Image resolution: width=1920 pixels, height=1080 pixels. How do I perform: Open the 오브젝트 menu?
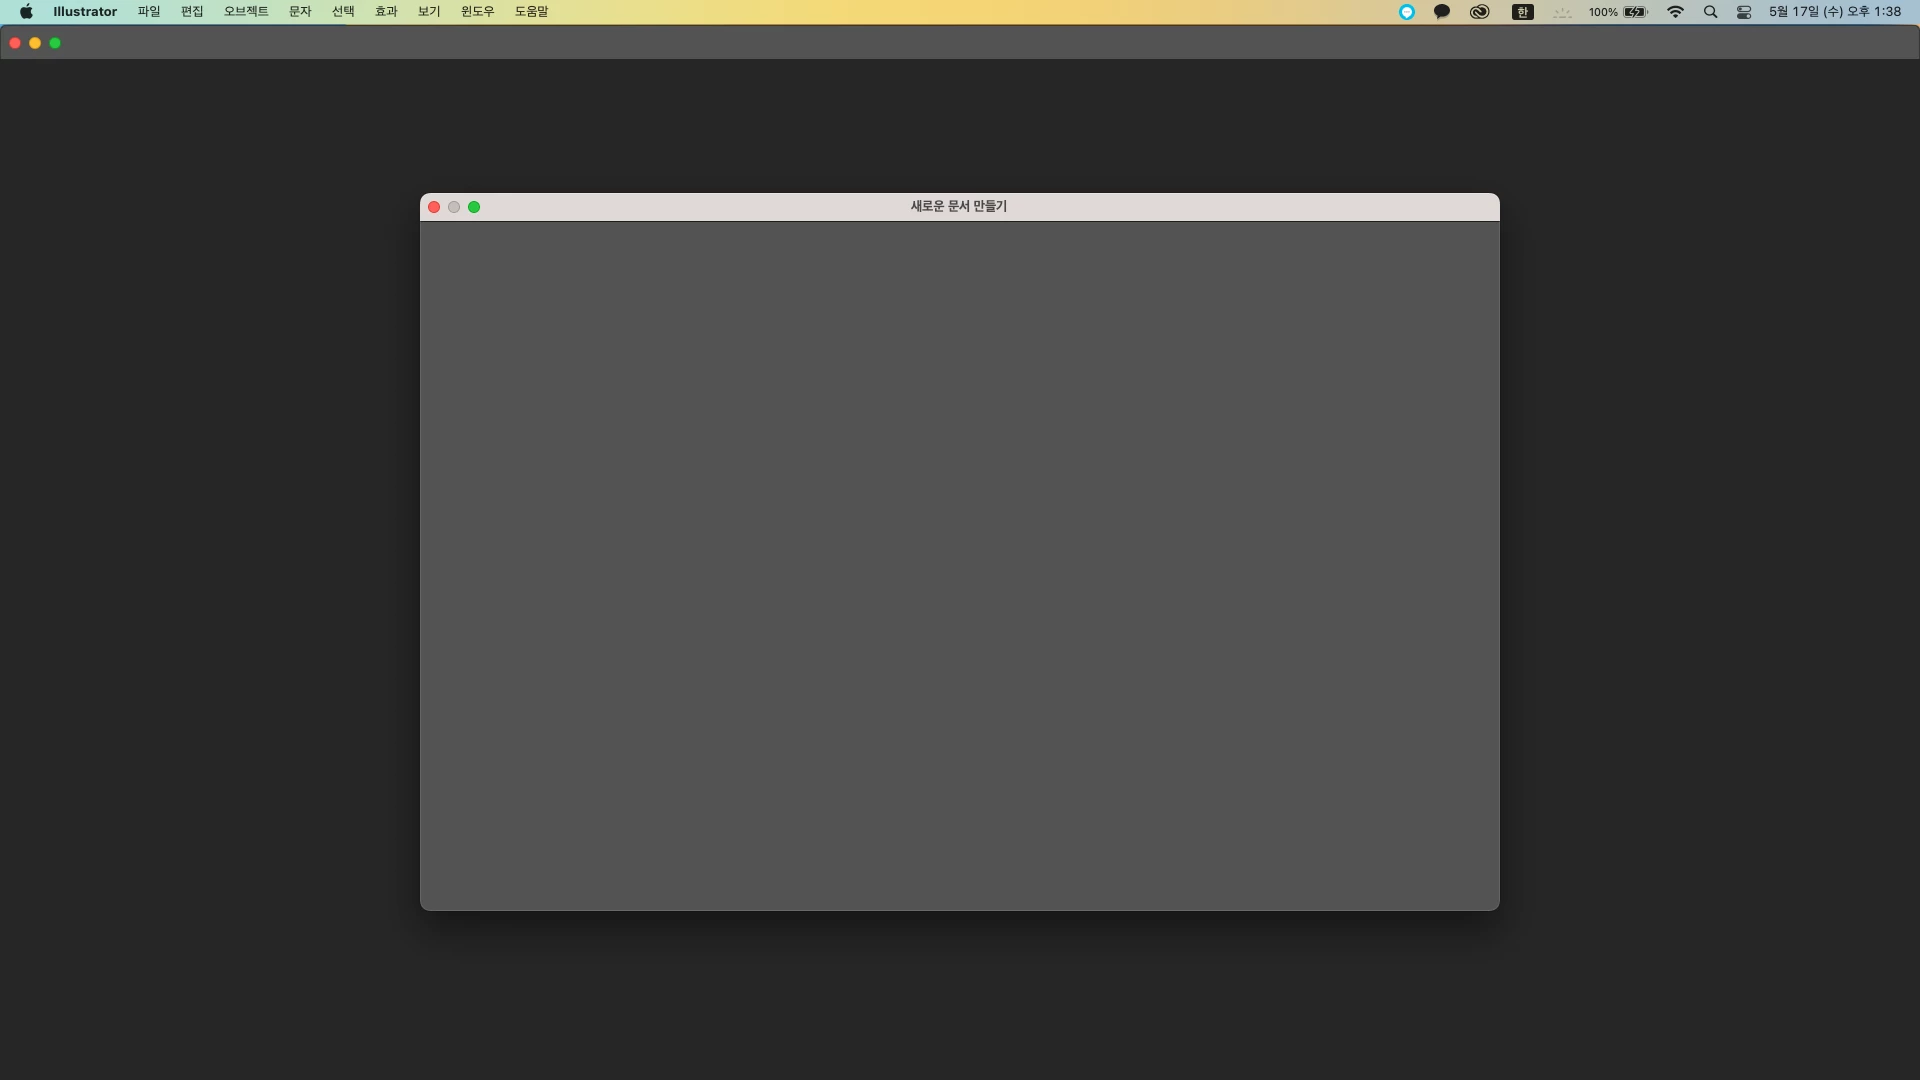(x=246, y=12)
